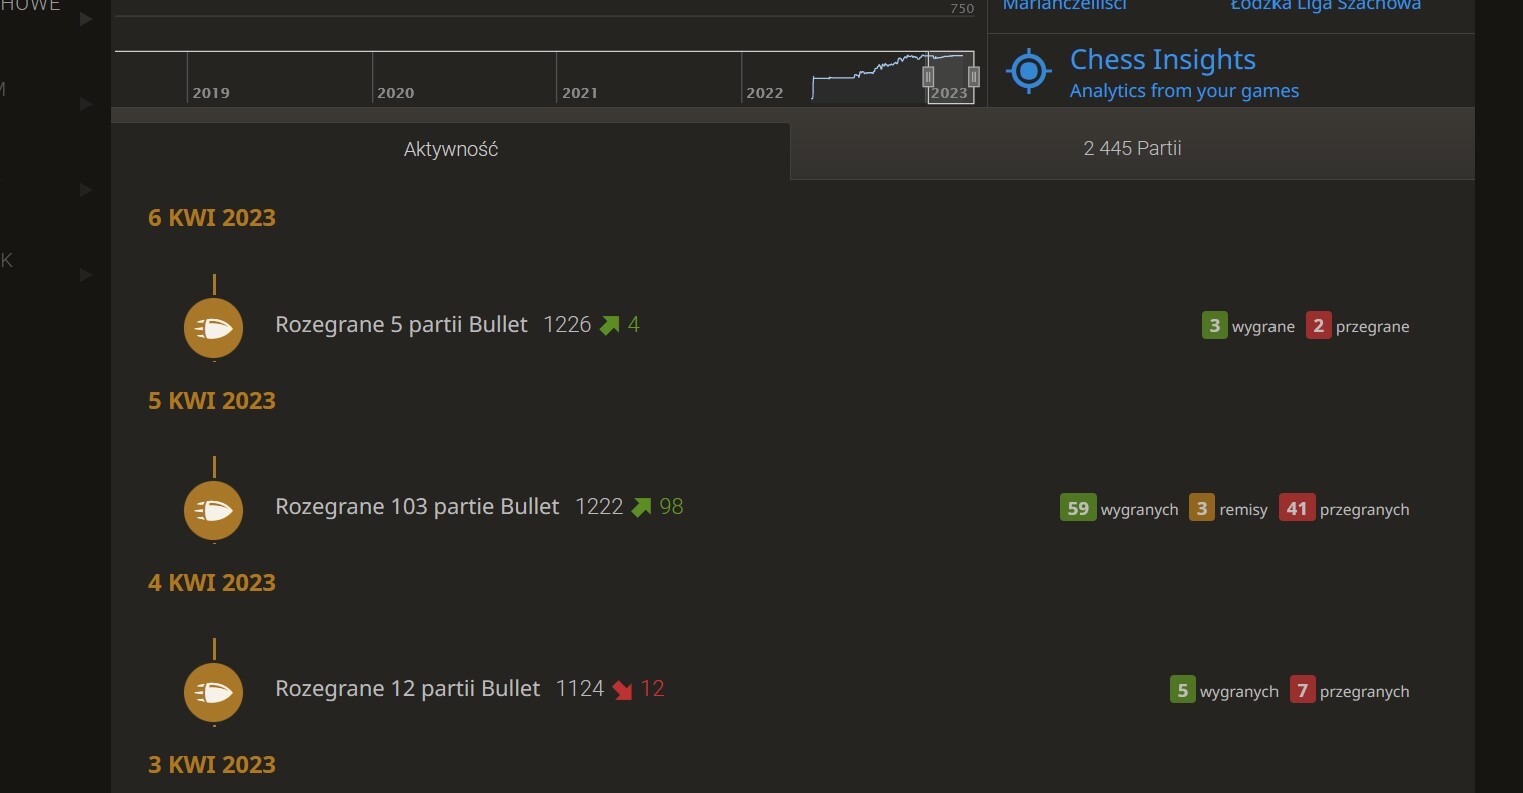Image resolution: width=1523 pixels, height=793 pixels.
Task: Switch to the Aktywność tab
Action: tap(451, 150)
